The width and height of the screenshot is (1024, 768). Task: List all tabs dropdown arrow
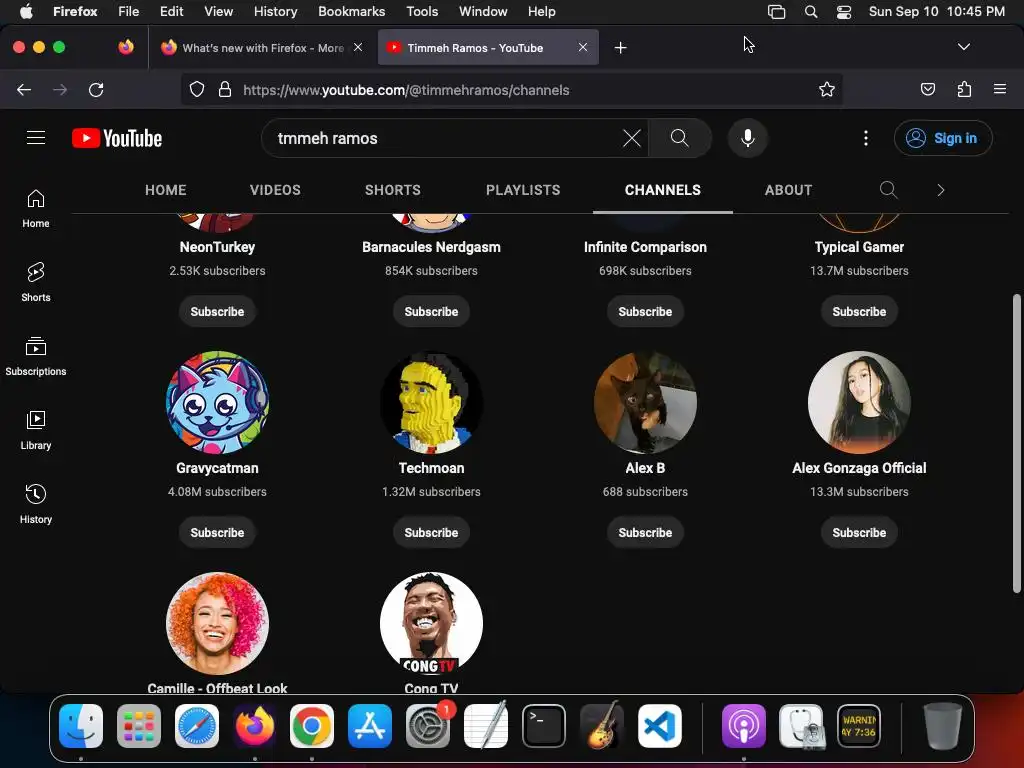(963, 47)
